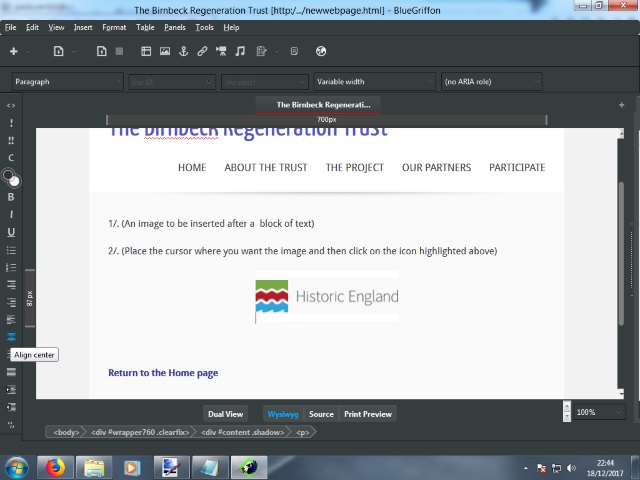Screen dimensions: 640x480
Task: Open the Format menu
Action: (114, 27)
